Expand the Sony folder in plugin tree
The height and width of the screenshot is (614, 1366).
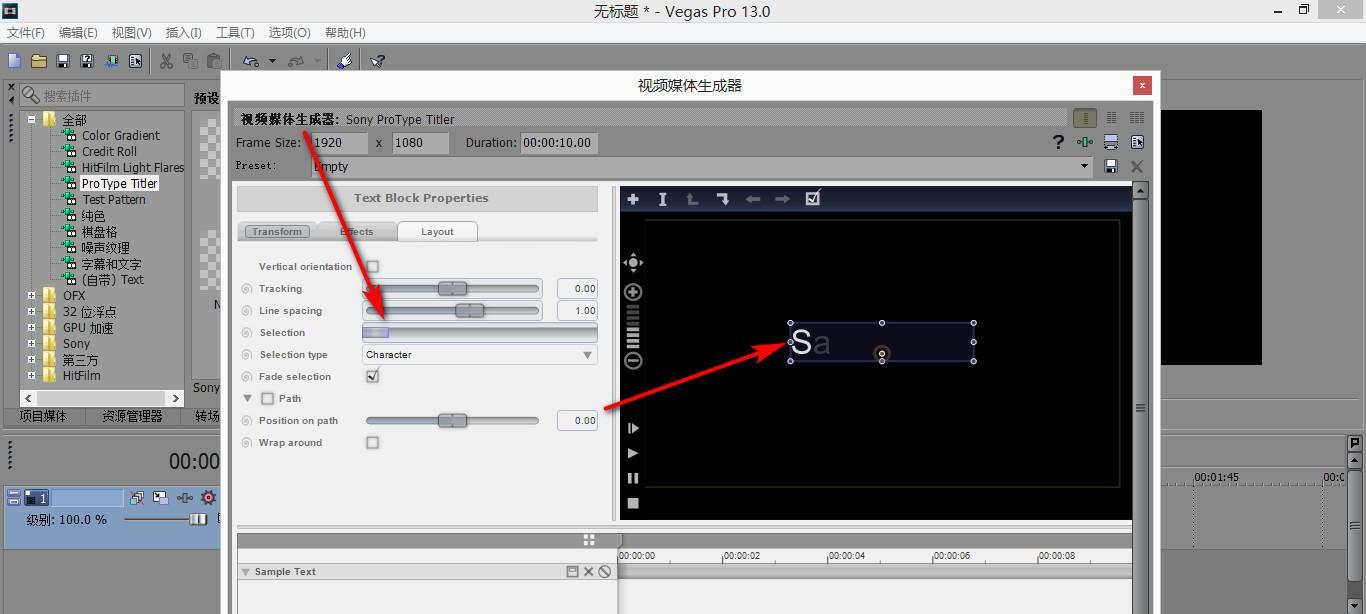pyautogui.click(x=31, y=343)
